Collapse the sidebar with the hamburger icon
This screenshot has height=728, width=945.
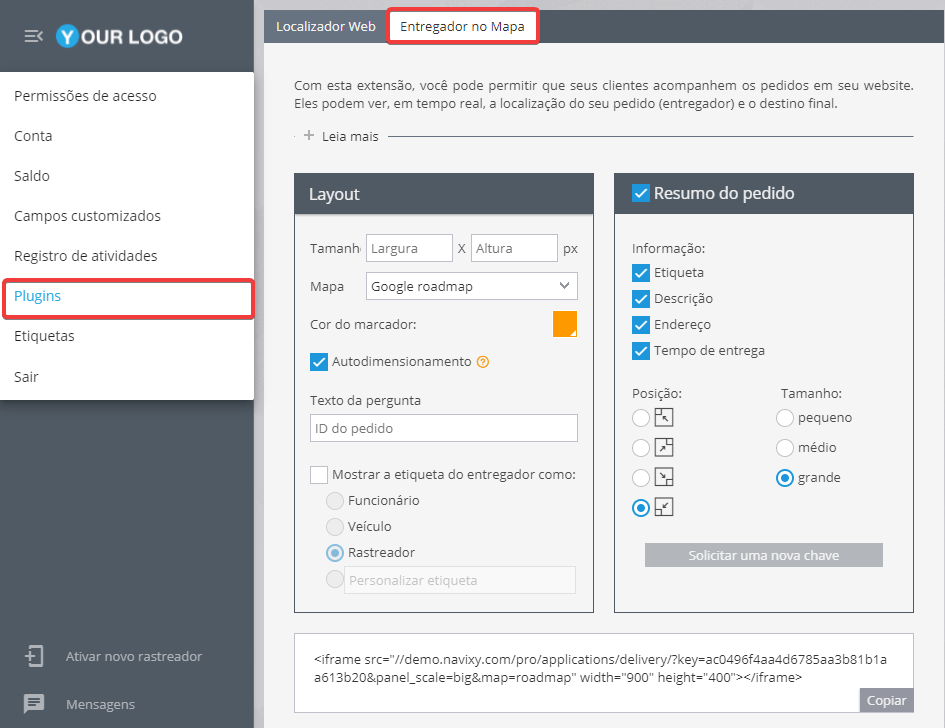pyautogui.click(x=33, y=36)
